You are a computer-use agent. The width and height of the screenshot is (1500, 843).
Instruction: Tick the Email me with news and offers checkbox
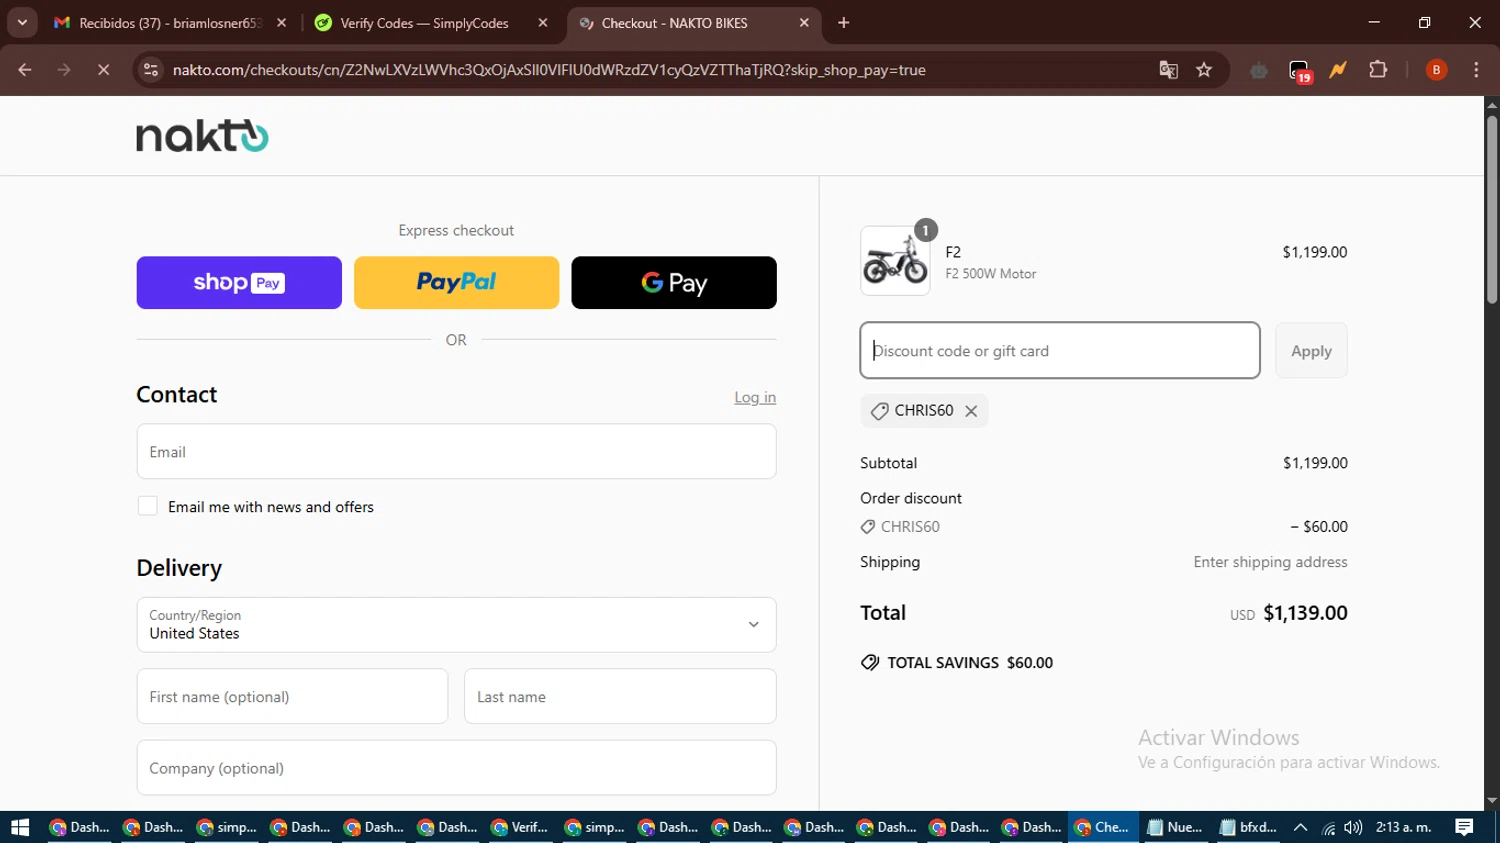(148, 506)
